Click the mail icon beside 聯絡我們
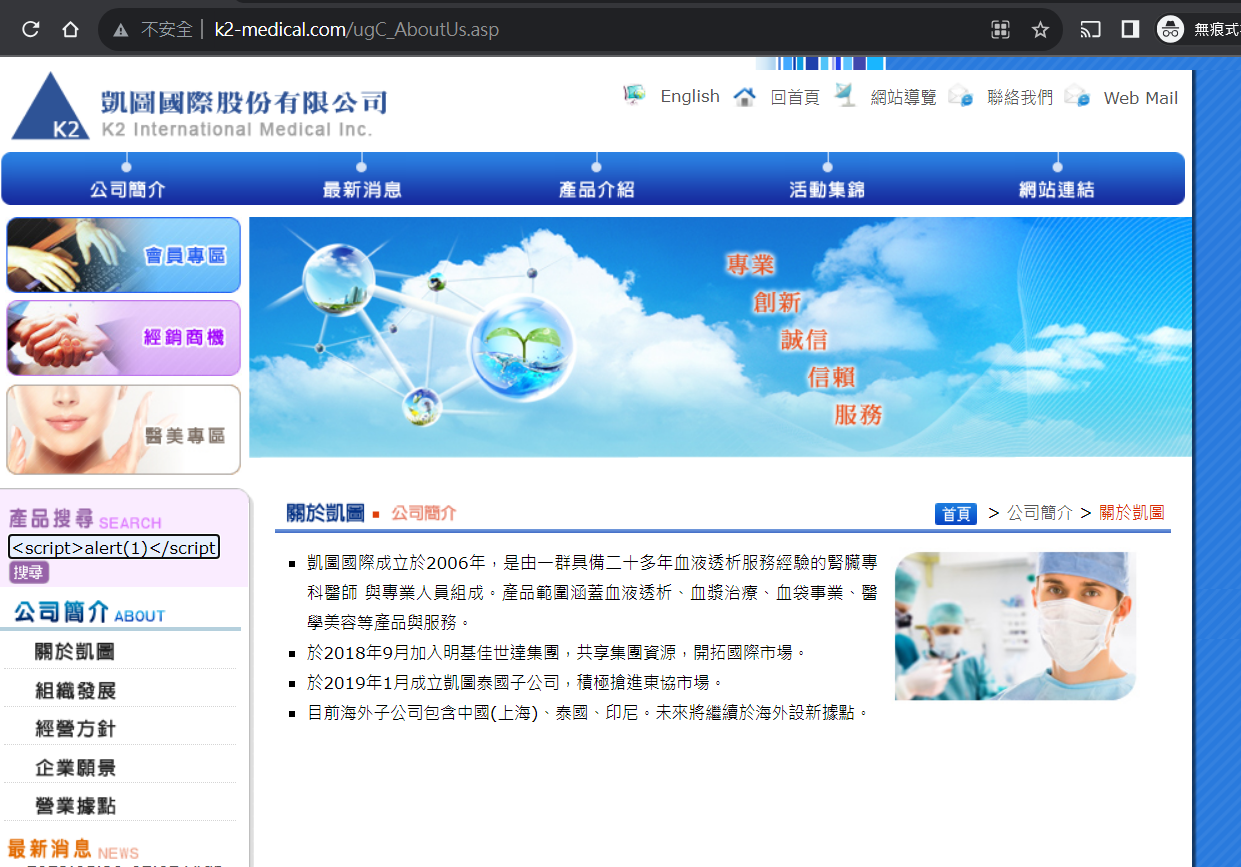 click(x=961, y=96)
